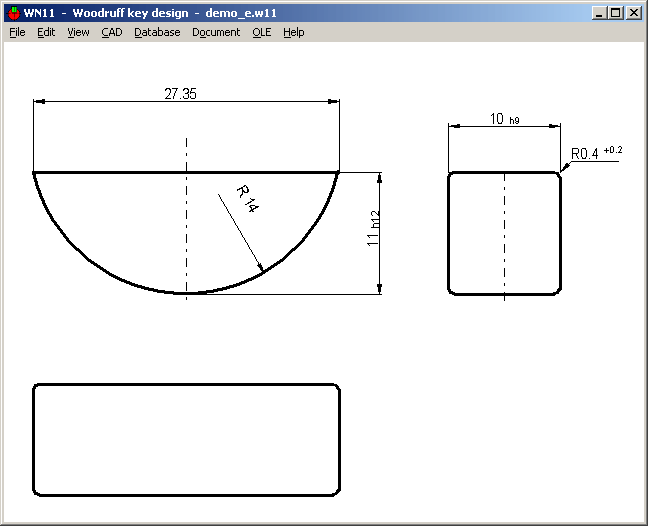Open the CAD menu

pos(111,32)
